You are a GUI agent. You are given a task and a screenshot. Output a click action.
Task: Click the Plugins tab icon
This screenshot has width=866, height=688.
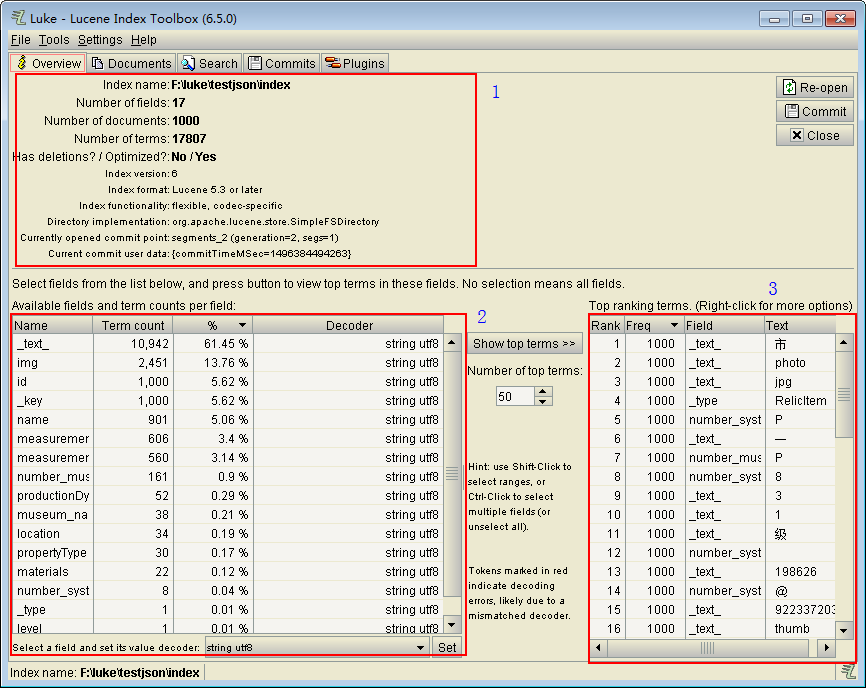pyautogui.click(x=332, y=62)
